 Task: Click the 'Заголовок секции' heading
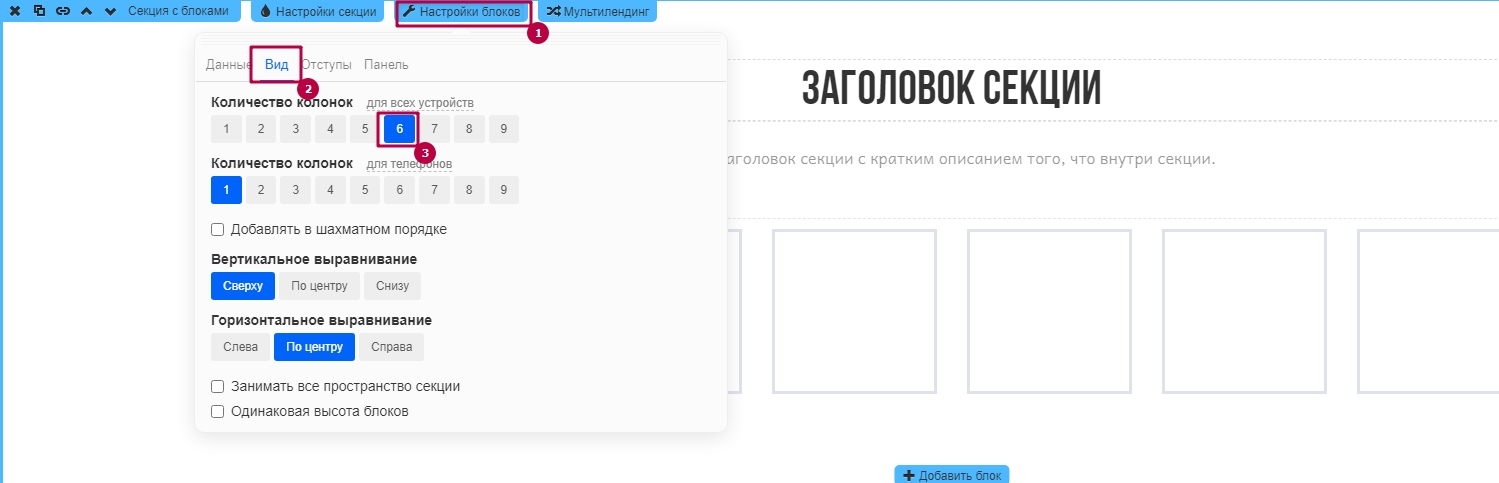[x=951, y=89]
